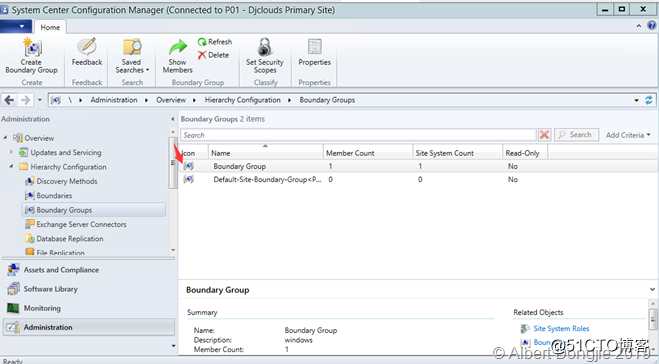Click the address bar refresh icon

649,100
